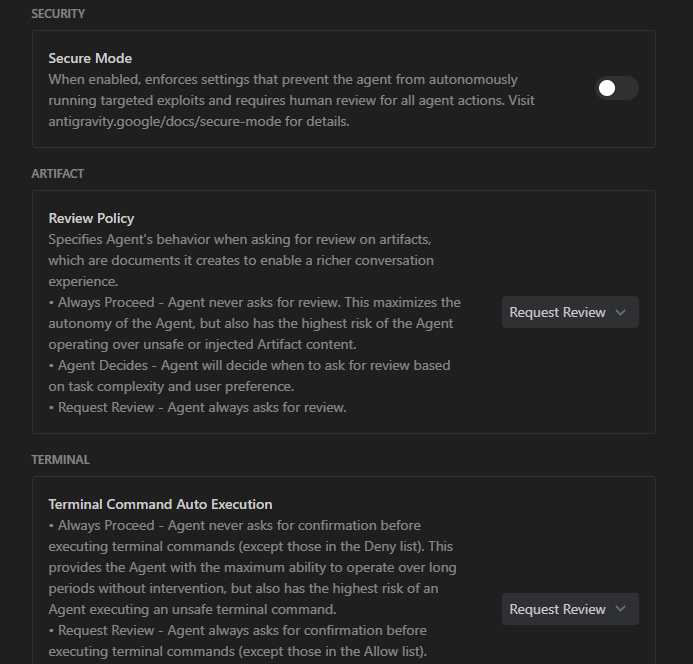The image size is (693, 664).
Task: Click the TERMINAL section heading
Action: point(60,460)
